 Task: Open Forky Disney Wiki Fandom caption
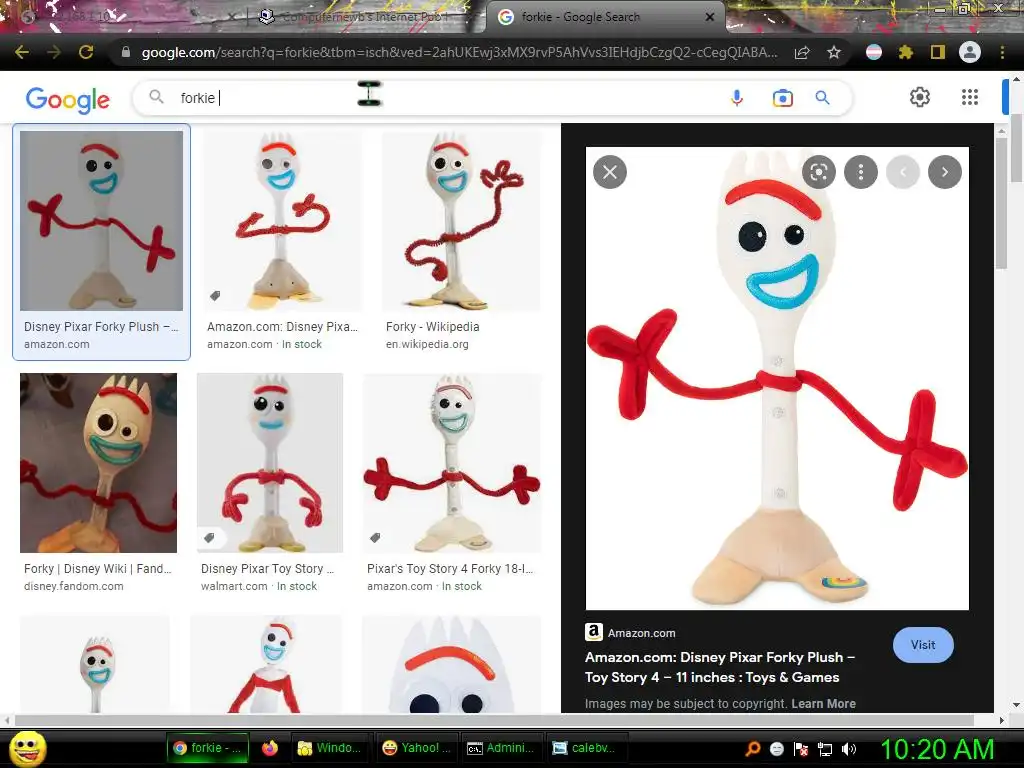pyautogui.click(x=97, y=569)
